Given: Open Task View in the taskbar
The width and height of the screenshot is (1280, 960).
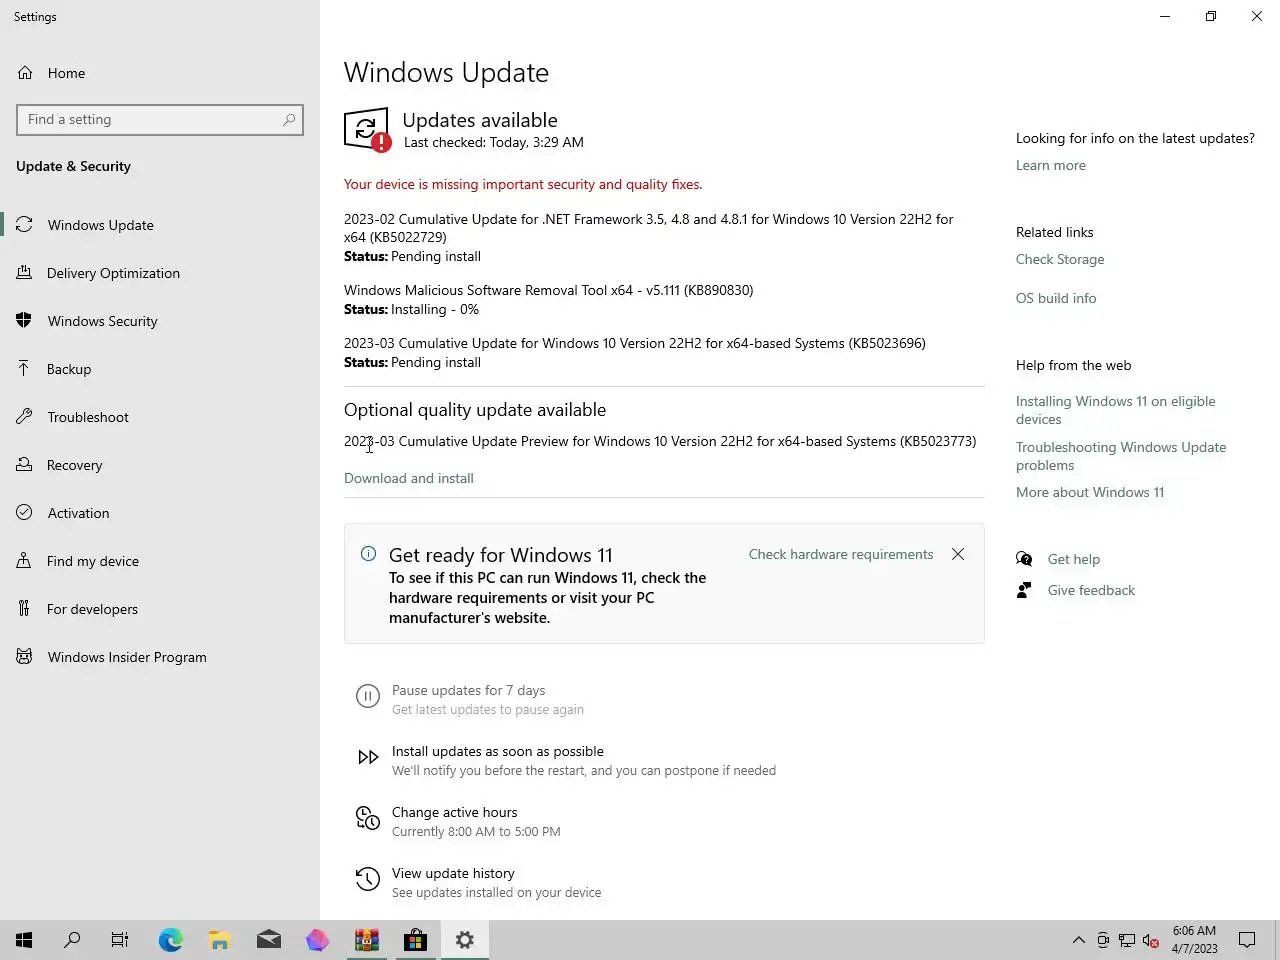Looking at the screenshot, I should (x=120, y=940).
